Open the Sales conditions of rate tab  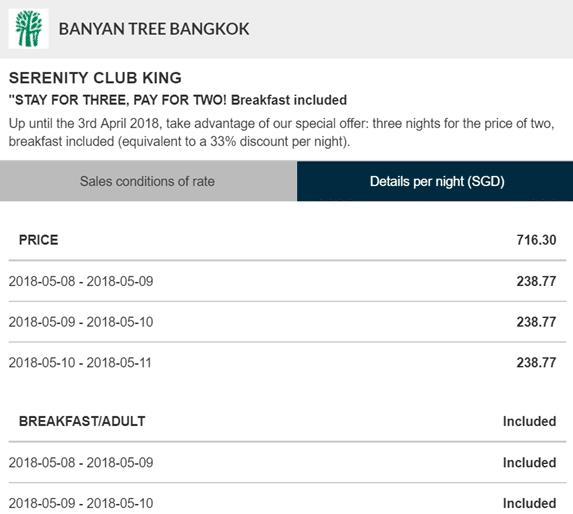tap(148, 181)
